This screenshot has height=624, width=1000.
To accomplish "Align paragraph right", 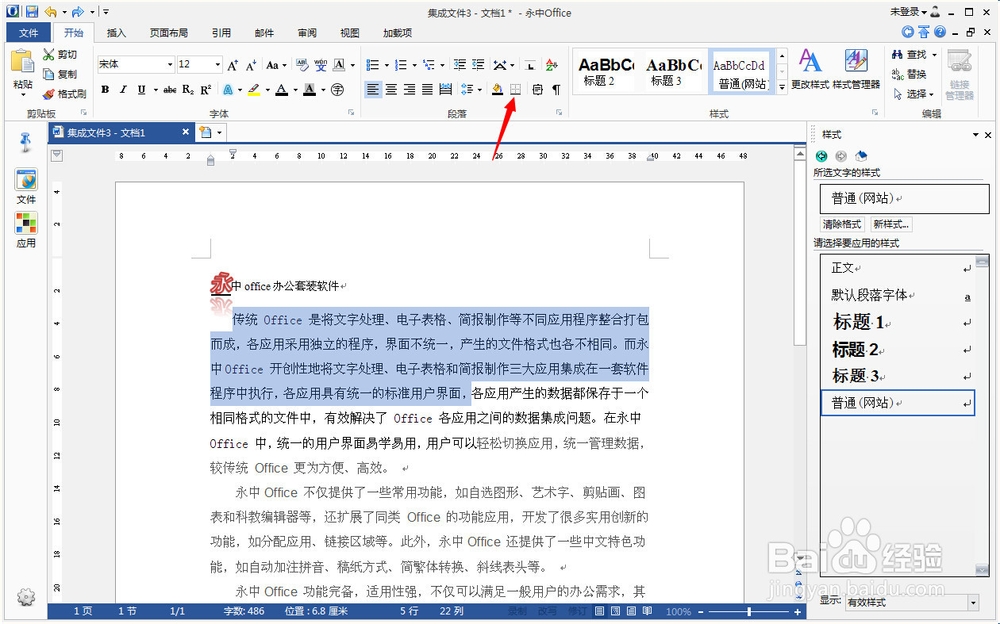I will [x=409, y=89].
